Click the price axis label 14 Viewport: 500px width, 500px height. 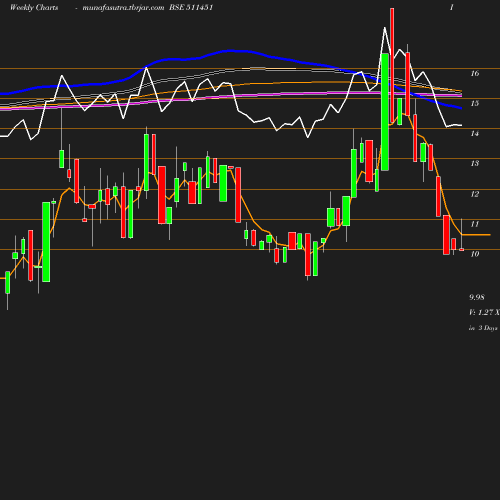click(475, 133)
